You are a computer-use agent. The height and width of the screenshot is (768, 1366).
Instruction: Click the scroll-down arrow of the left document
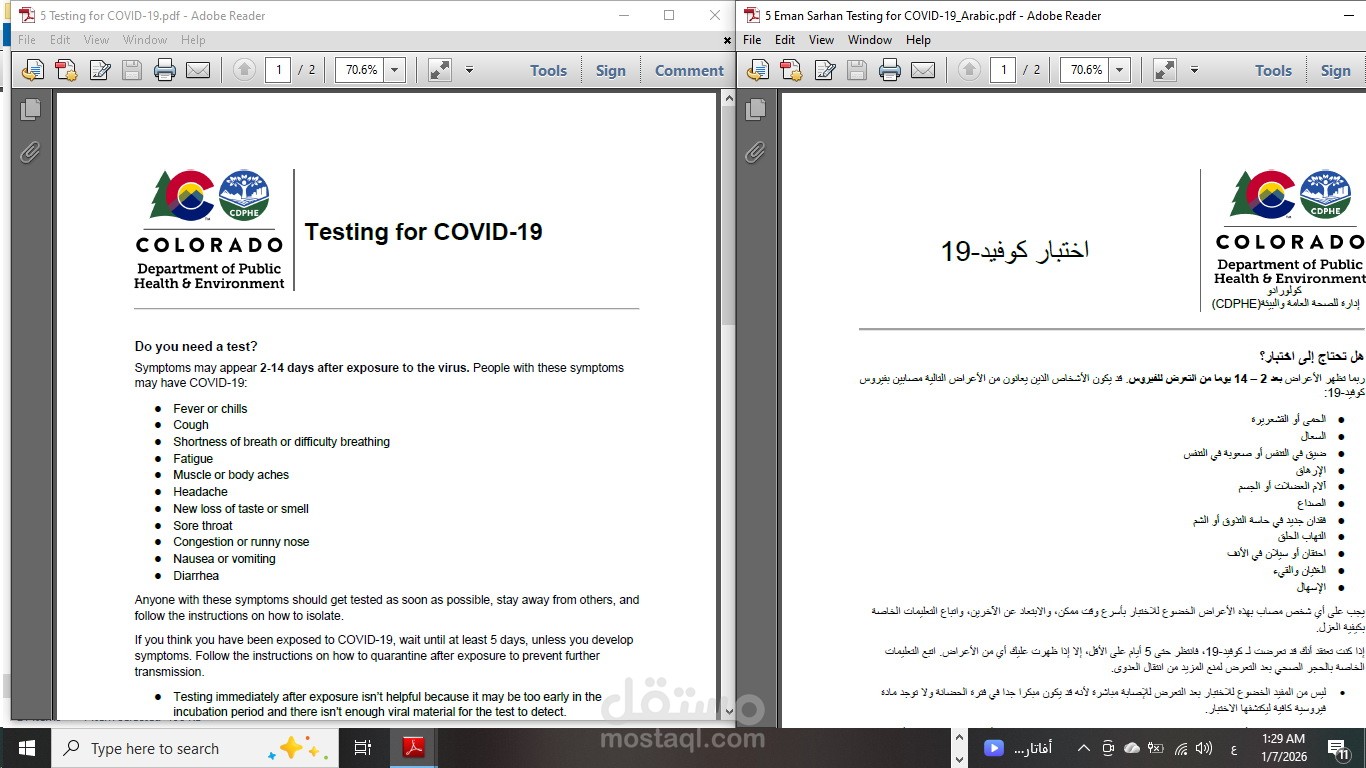point(727,712)
